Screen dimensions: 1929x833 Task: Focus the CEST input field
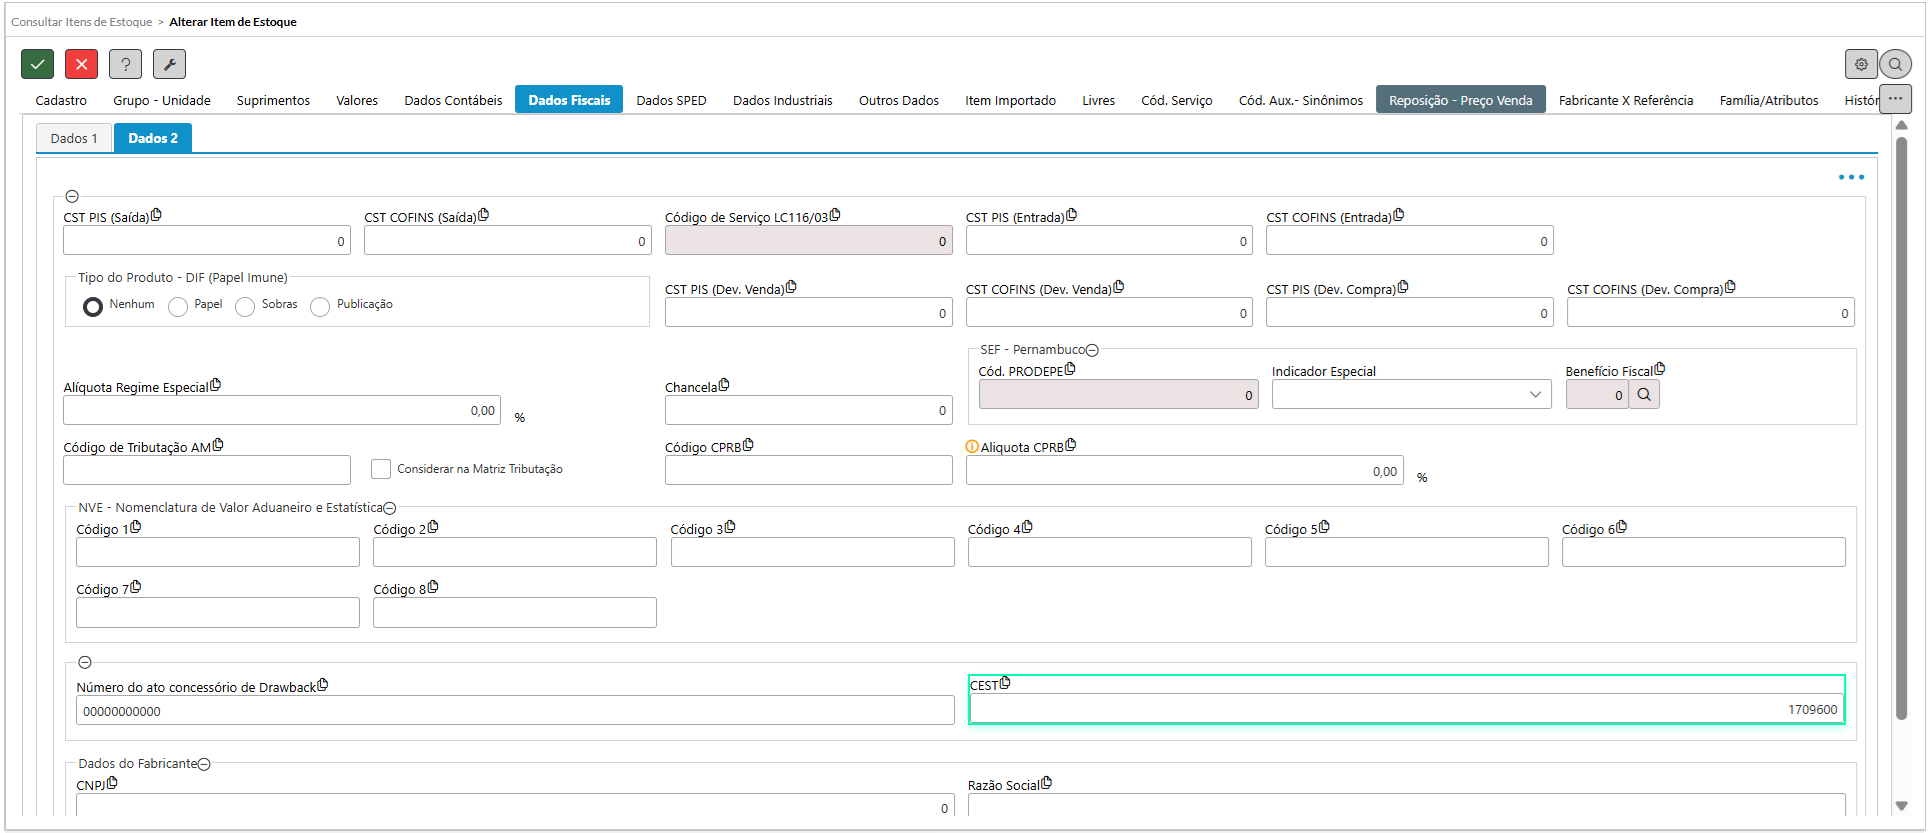point(1406,709)
